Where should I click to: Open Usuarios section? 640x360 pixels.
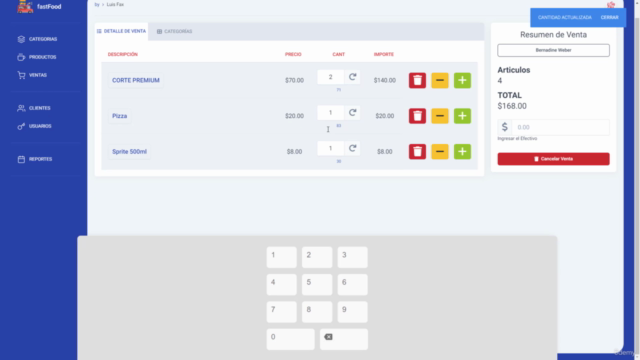tap(35, 126)
